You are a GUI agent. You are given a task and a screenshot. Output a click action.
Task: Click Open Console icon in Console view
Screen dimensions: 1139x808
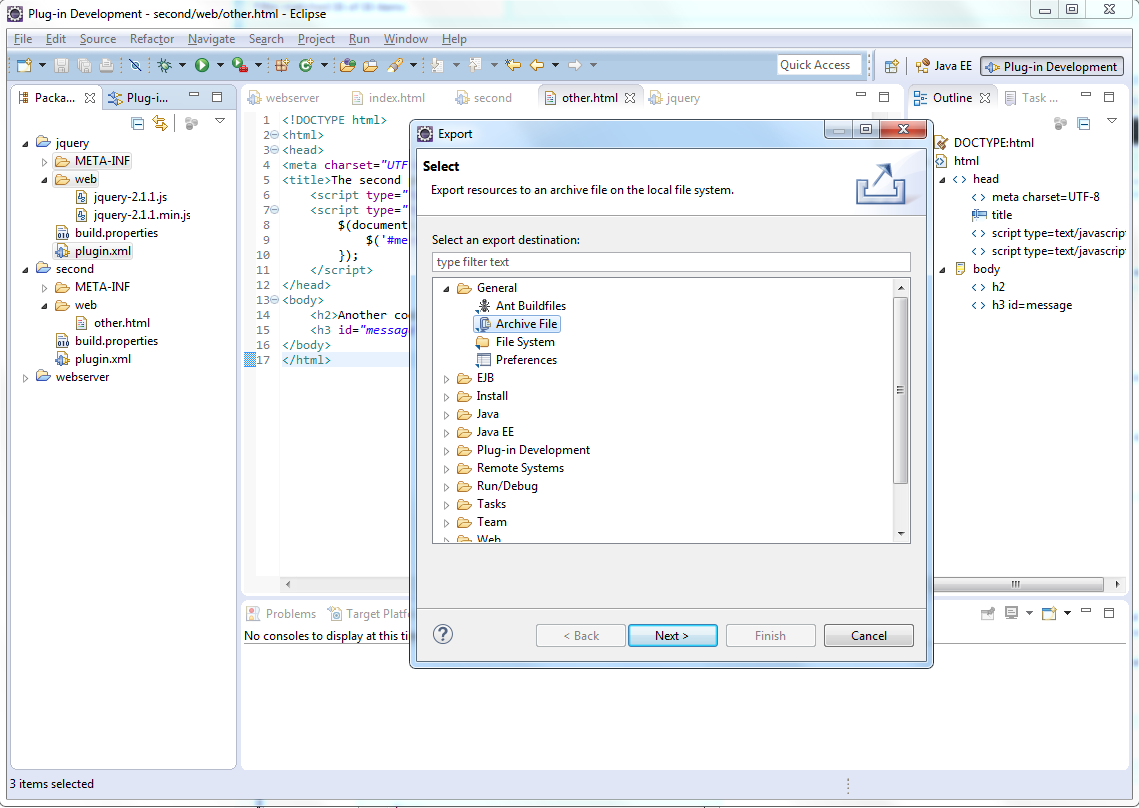[1048, 614]
